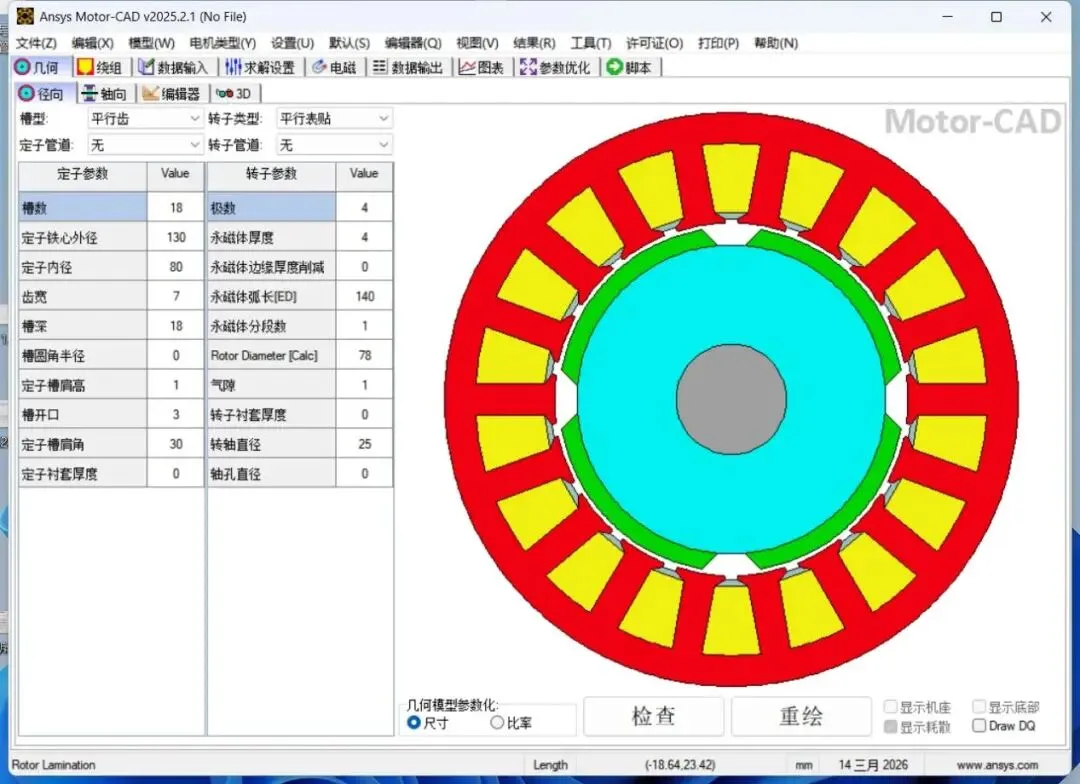Open the 数据输出 table icon
Viewport: 1080px width, 784px height.
pos(380,67)
